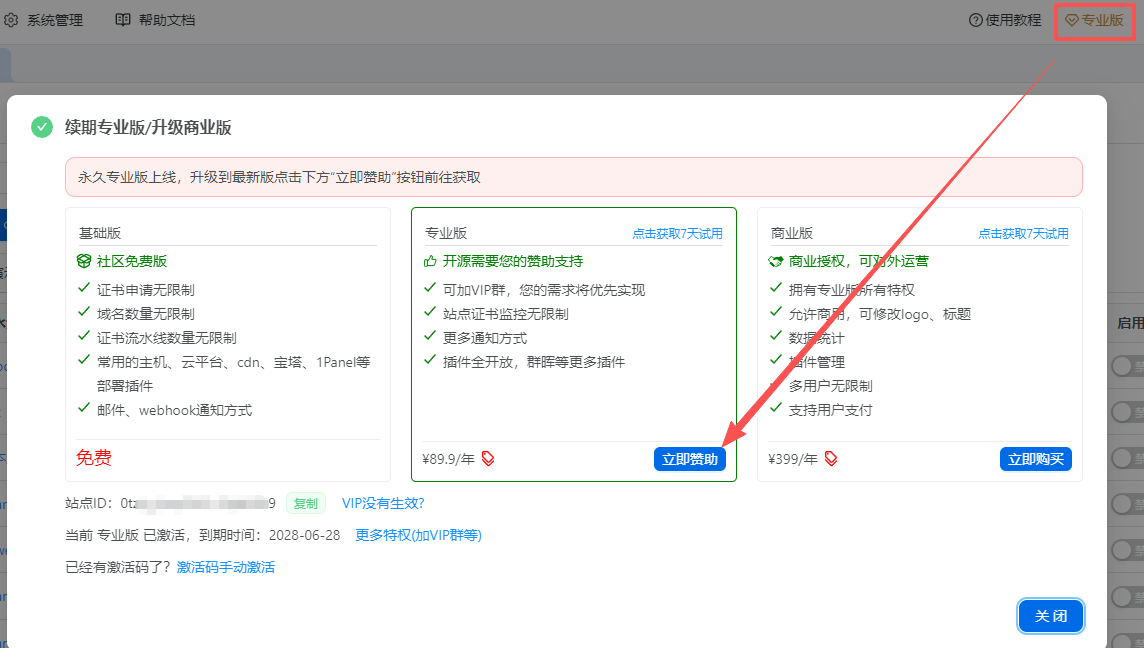1144x648 pixels.
Task: Click the cube icon next to 社区免费版
Action: click(84, 261)
